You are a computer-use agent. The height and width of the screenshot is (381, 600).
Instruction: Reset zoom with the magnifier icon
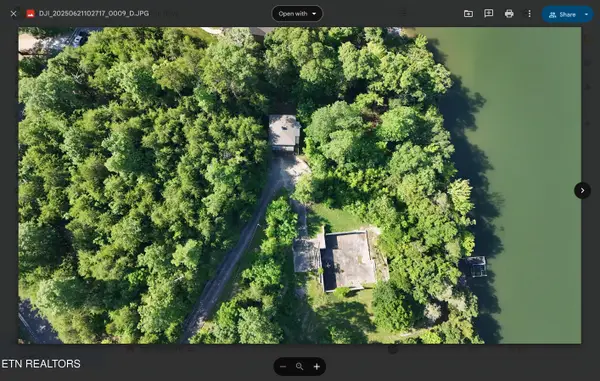point(300,366)
